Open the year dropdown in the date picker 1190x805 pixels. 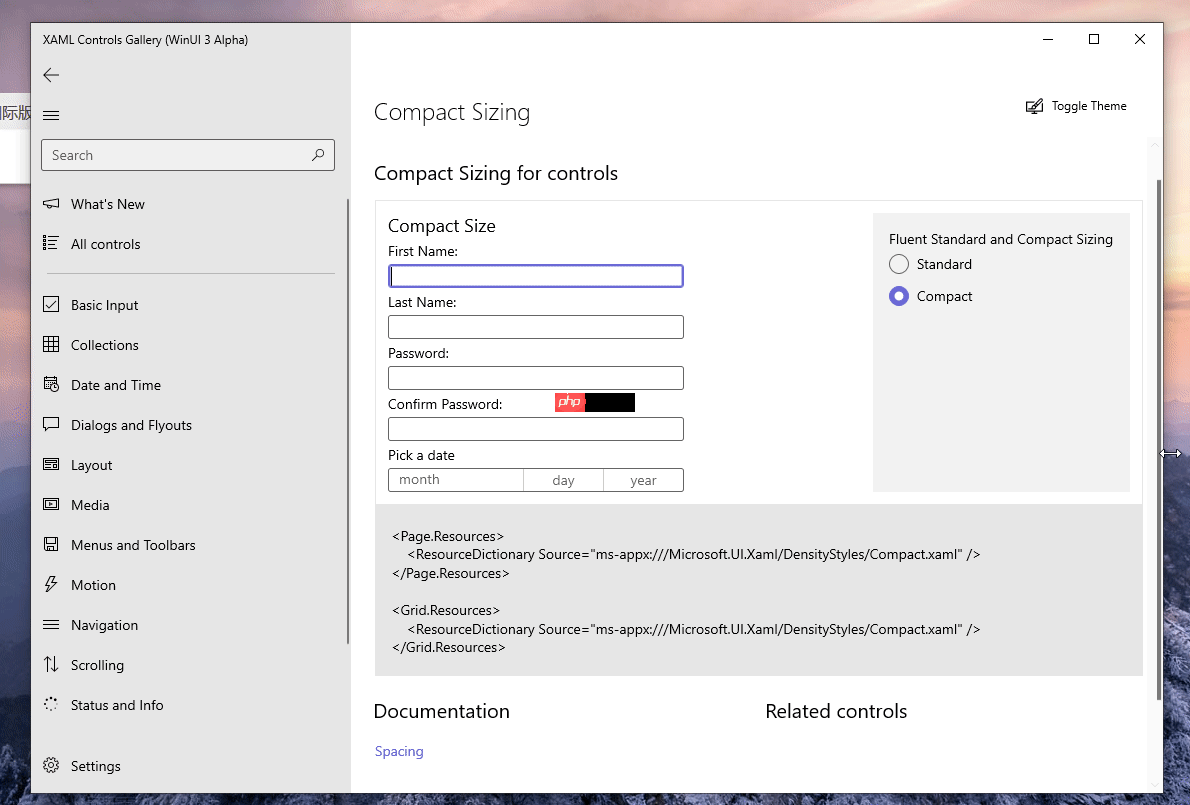pos(643,480)
